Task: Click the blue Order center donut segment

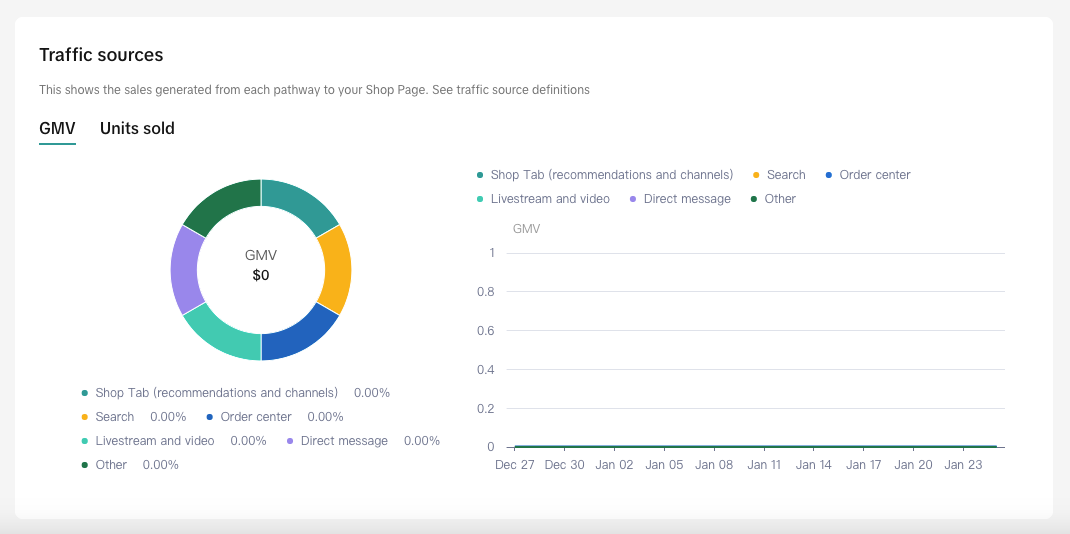Action: point(299,335)
